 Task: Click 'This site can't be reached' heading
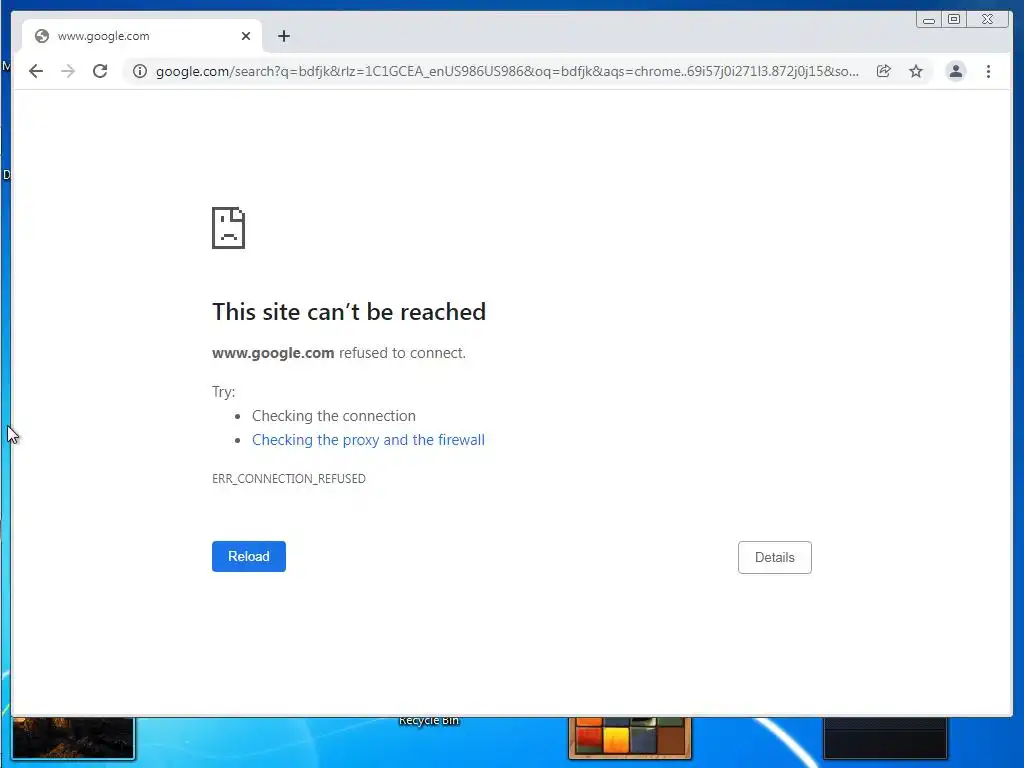(349, 312)
